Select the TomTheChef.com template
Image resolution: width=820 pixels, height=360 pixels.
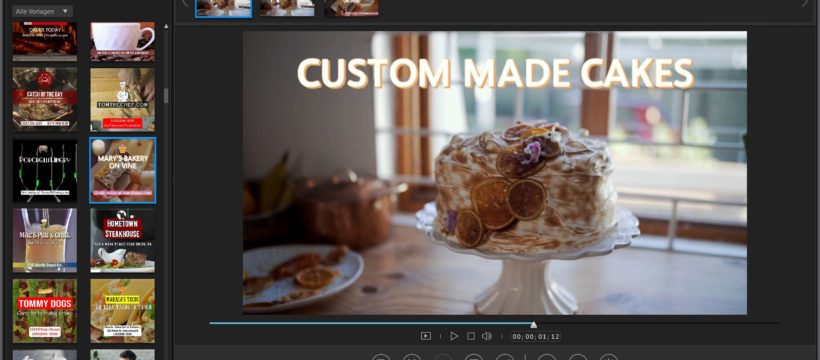coord(122,99)
